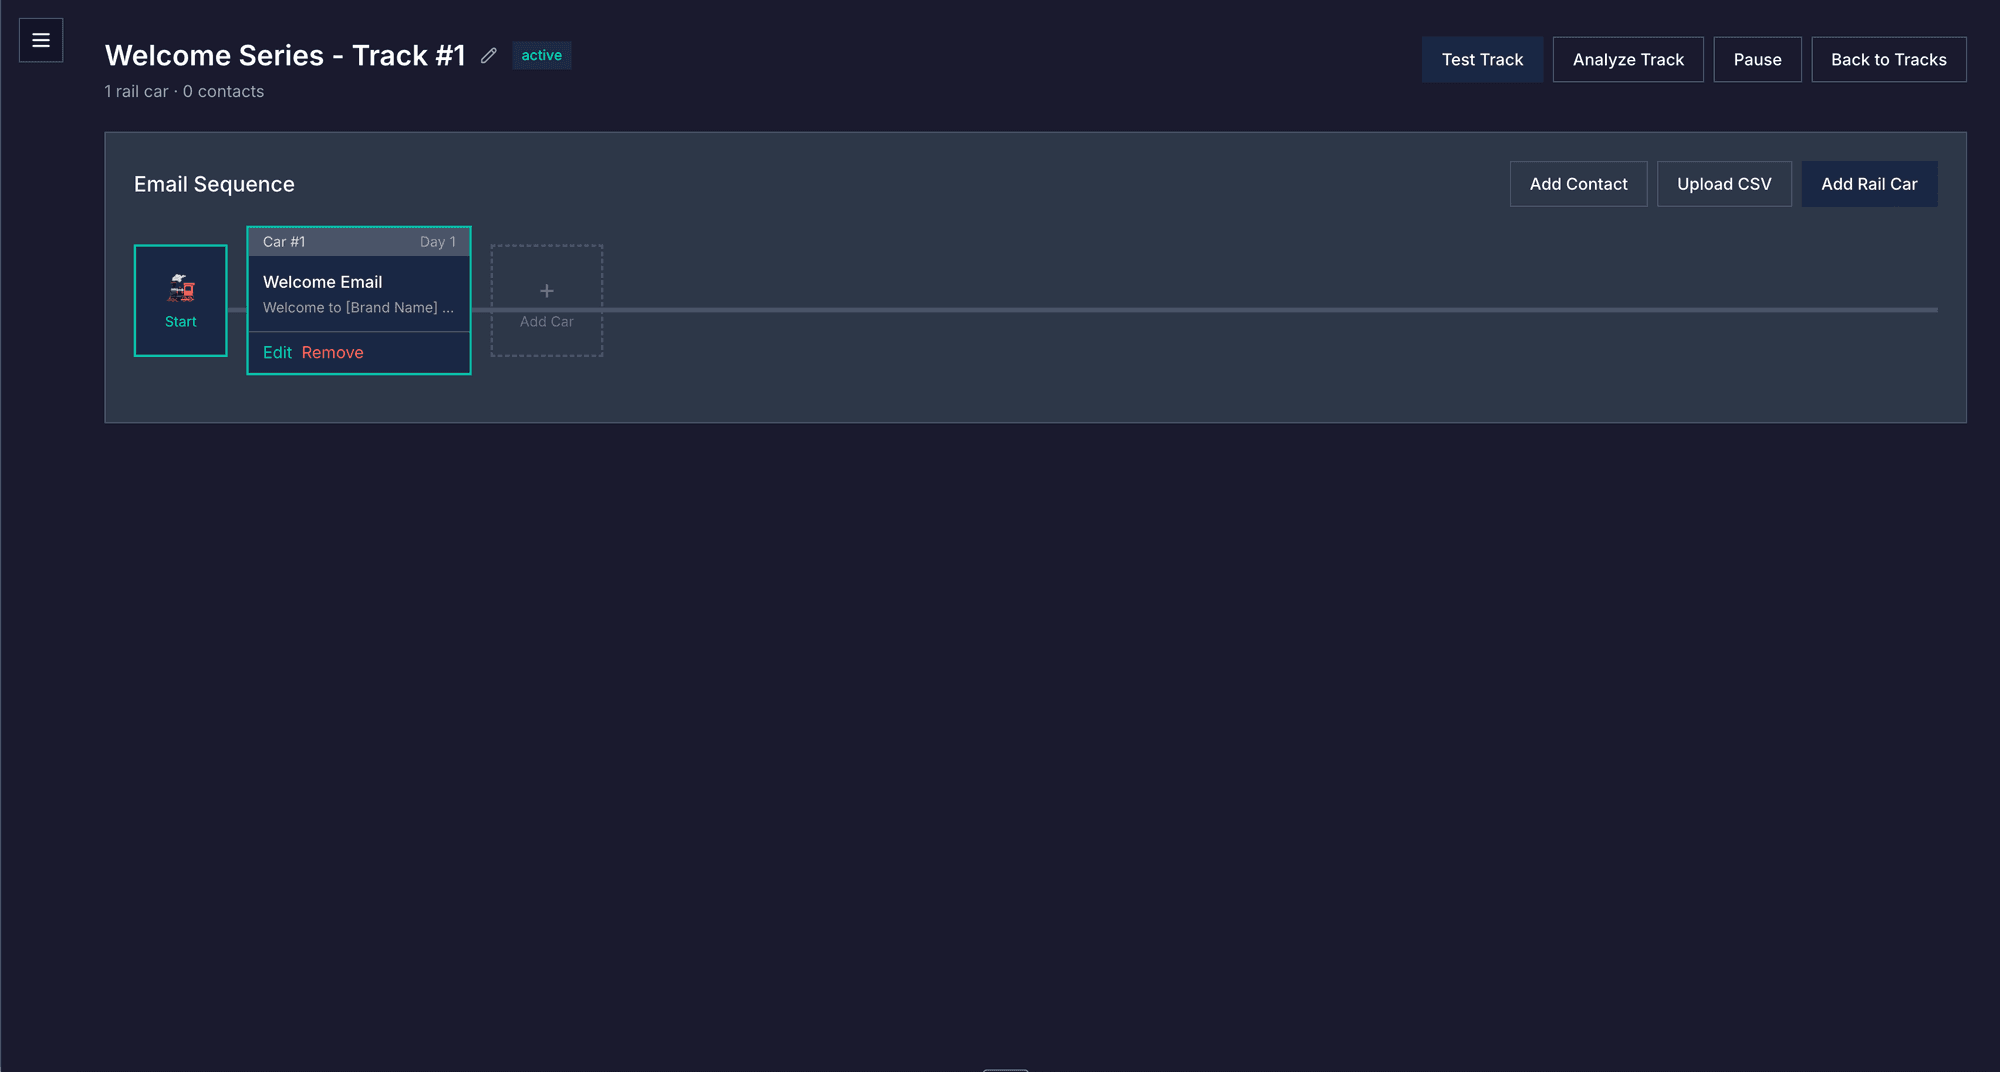Edit the Welcome Email car
The height and width of the screenshot is (1072, 2000).
[277, 352]
